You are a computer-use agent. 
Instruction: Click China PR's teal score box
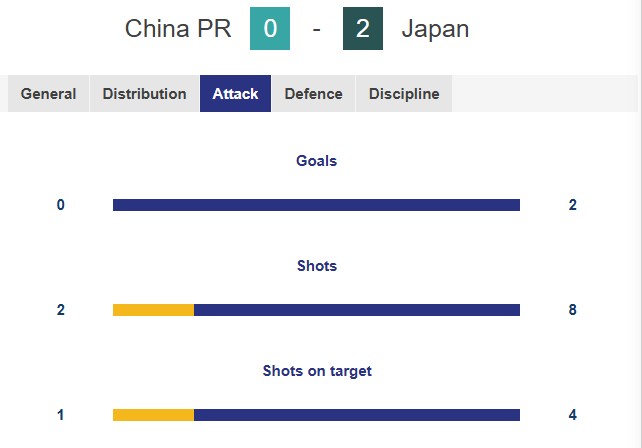(x=270, y=29)
